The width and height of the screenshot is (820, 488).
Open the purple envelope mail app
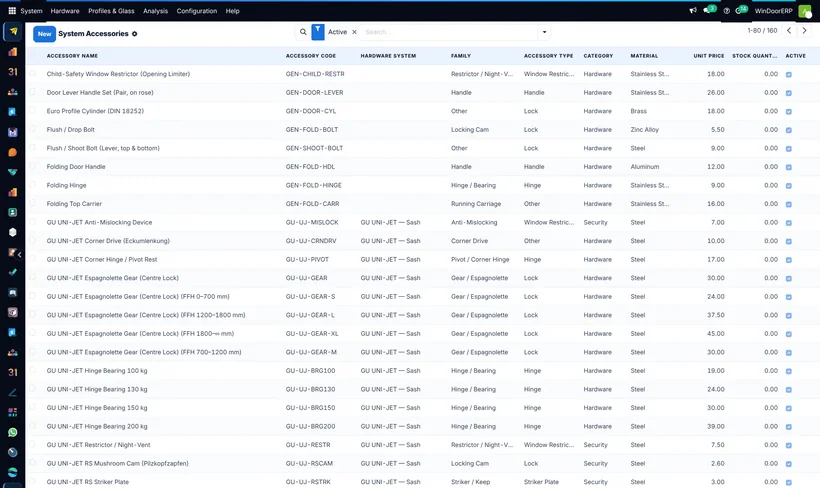pyautogui.click(x=13, y=132)
